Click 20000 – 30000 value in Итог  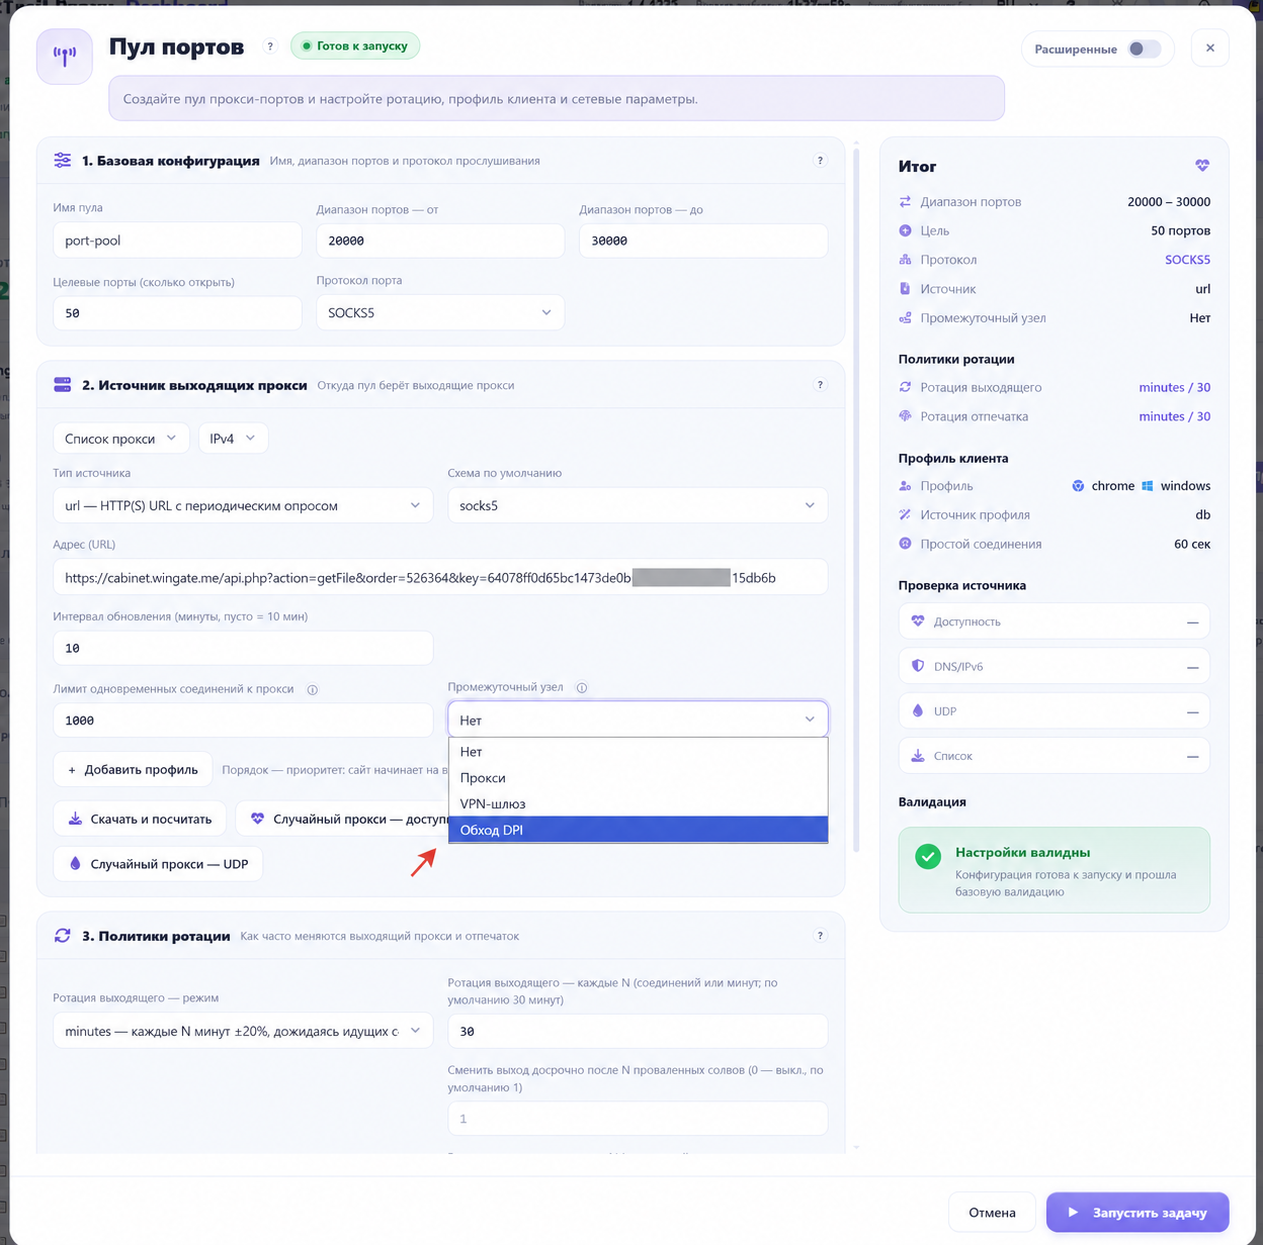pos(1169,202)
